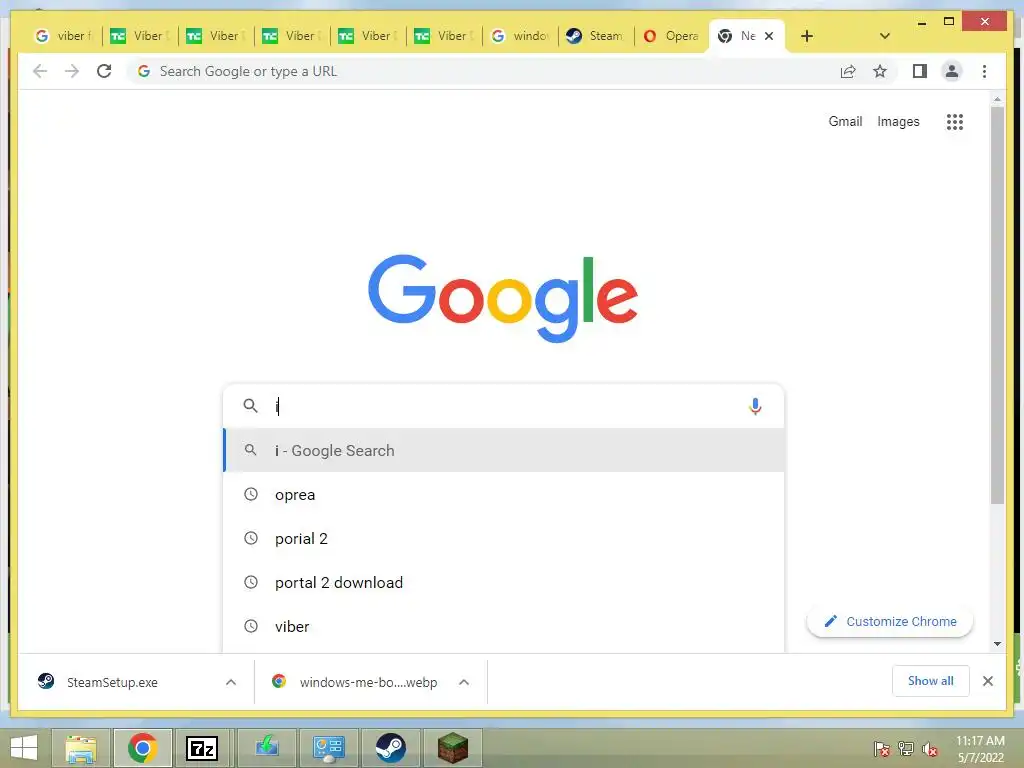Image resolution: width=1024 pixels, height=768 pixels.
Task: Open SteamSetup.exe download item
Action: click(x=112, y=682)
